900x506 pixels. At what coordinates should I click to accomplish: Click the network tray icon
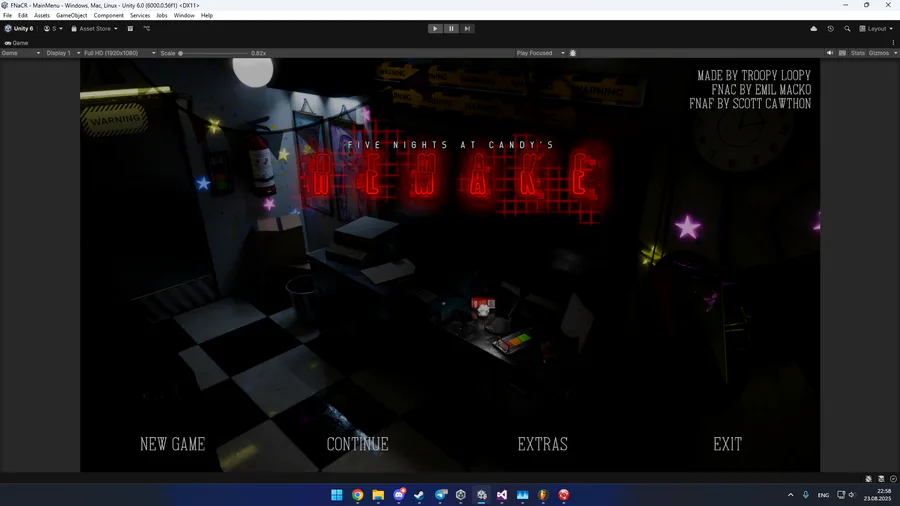841,495
